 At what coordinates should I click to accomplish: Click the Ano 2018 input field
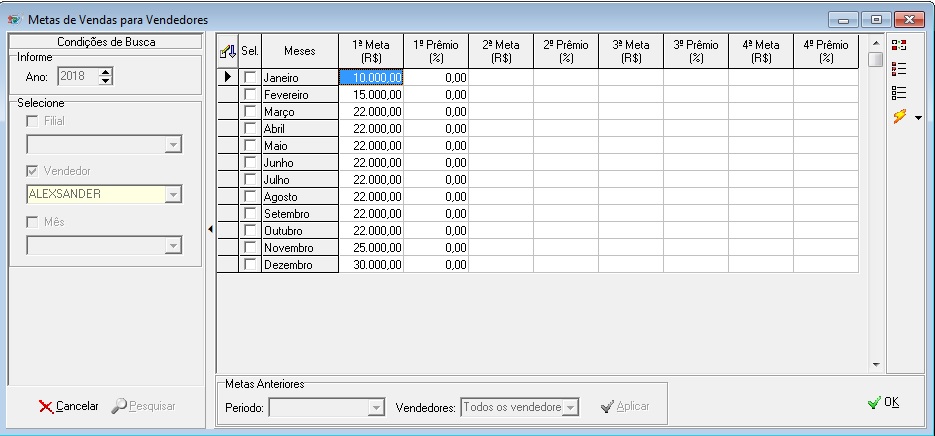coord(78,76)
